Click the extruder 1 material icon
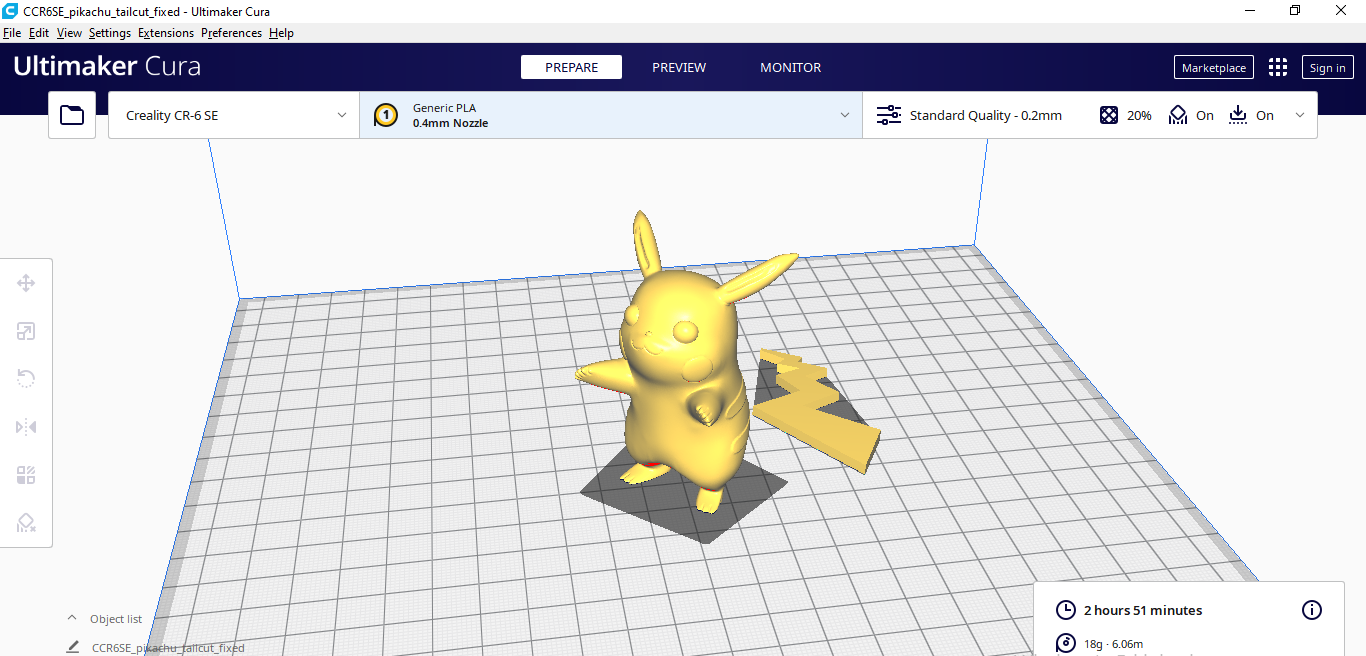Viewport: 1366px width, 656px height. click(386, 115)
